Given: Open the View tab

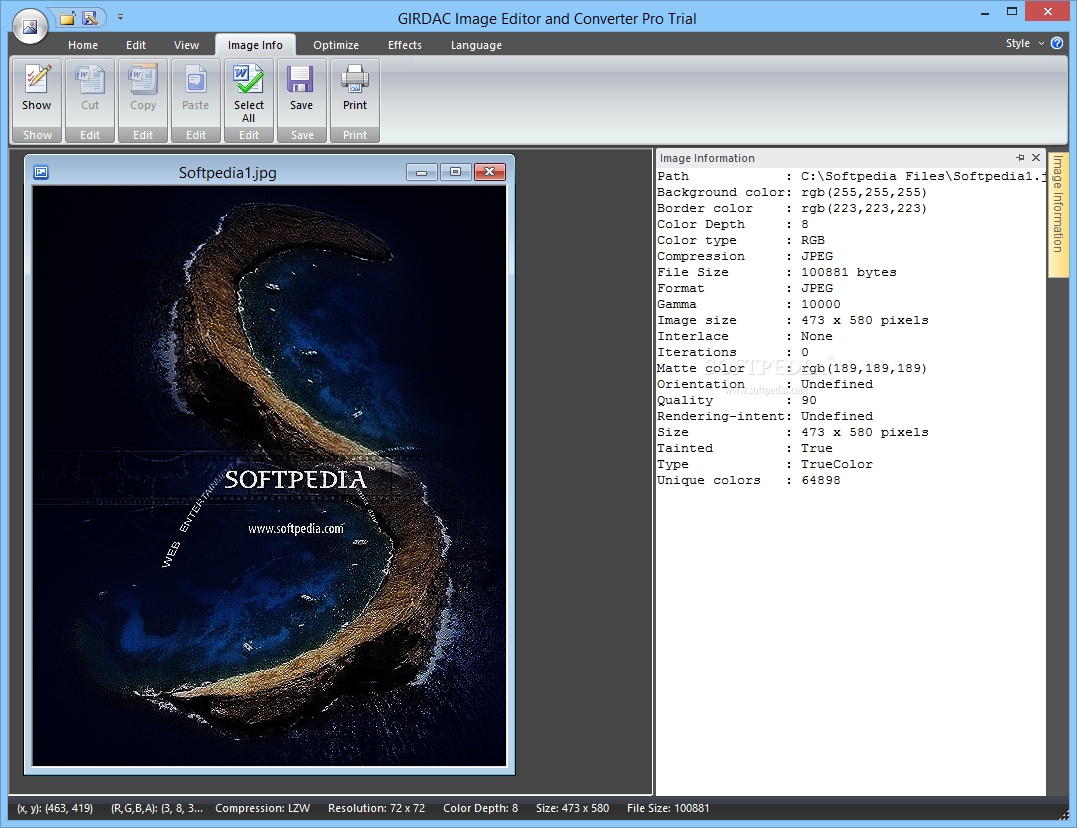Looking at the screenshot, I should click(x=186, y=45).
